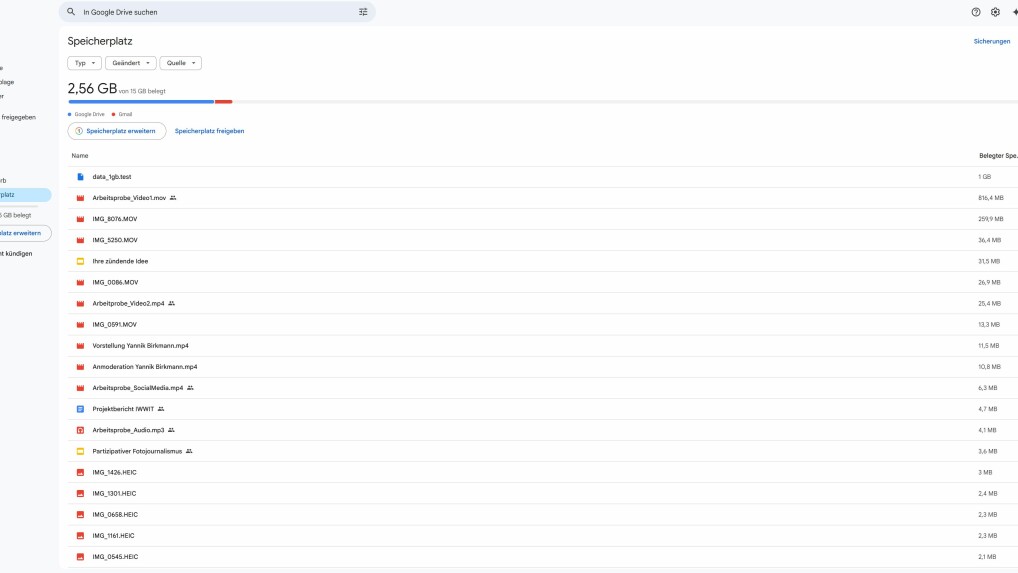Click image icon of IMG_1426.HEIC
This screenshot has width=1018, height=573.
(81, 472)
